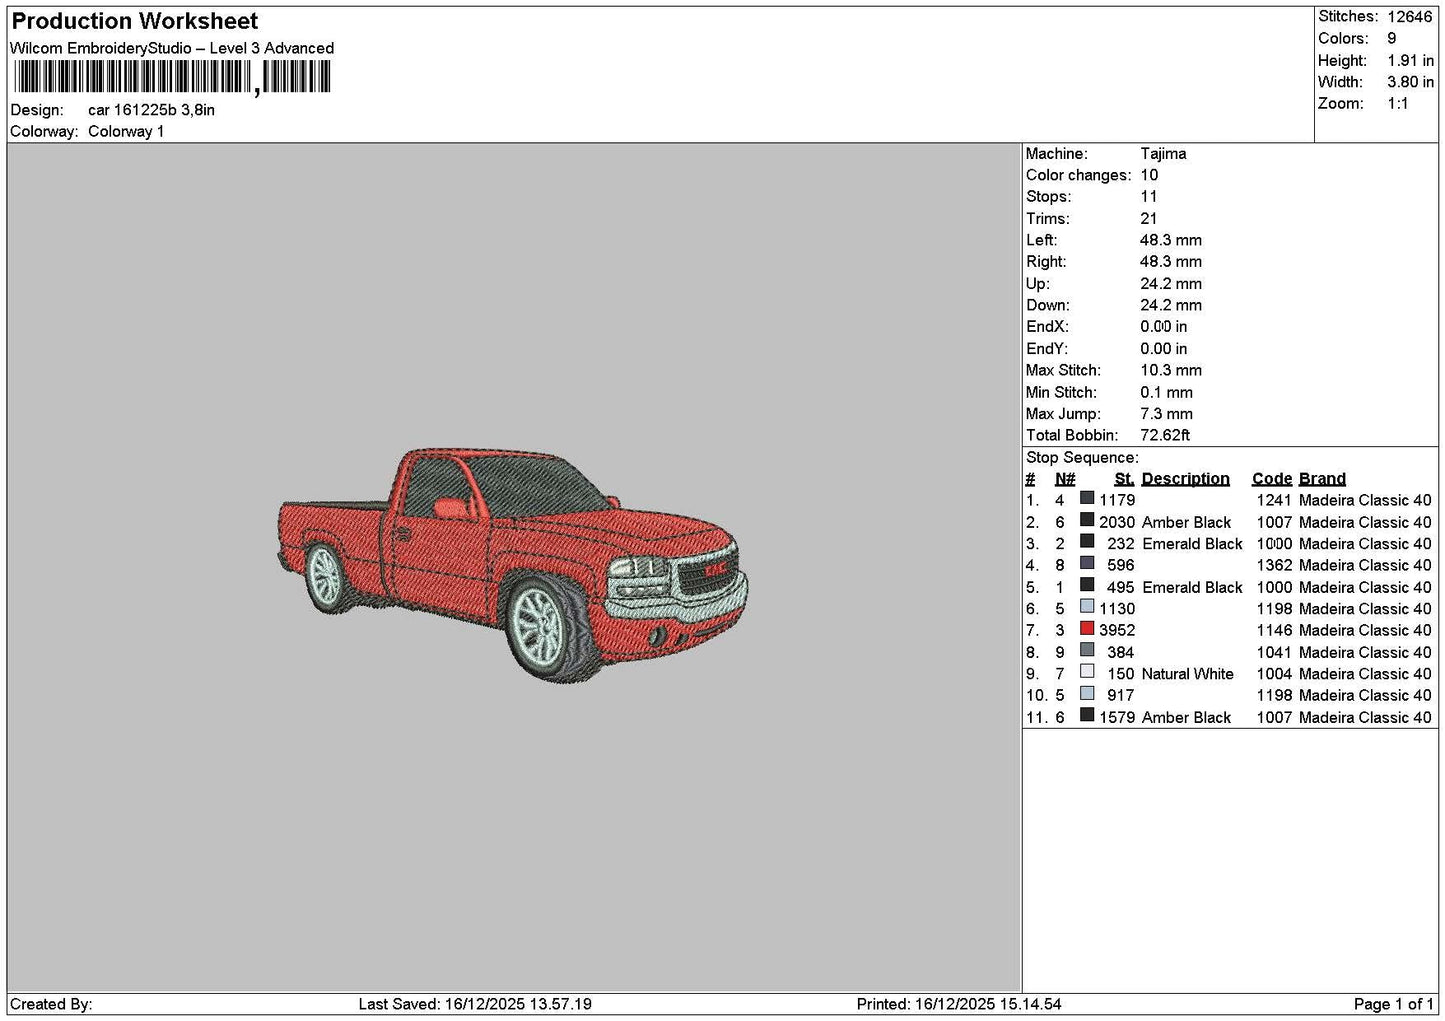
Task: Click the Machine value 'Tajima'
Action: click(x=1163, y=154)
